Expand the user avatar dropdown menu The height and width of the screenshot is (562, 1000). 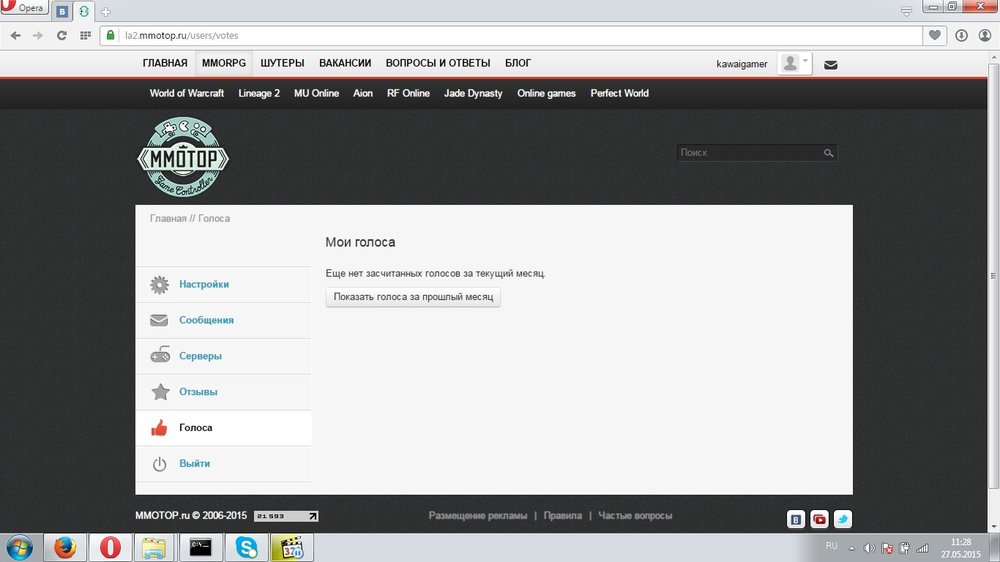pos(795,64)
